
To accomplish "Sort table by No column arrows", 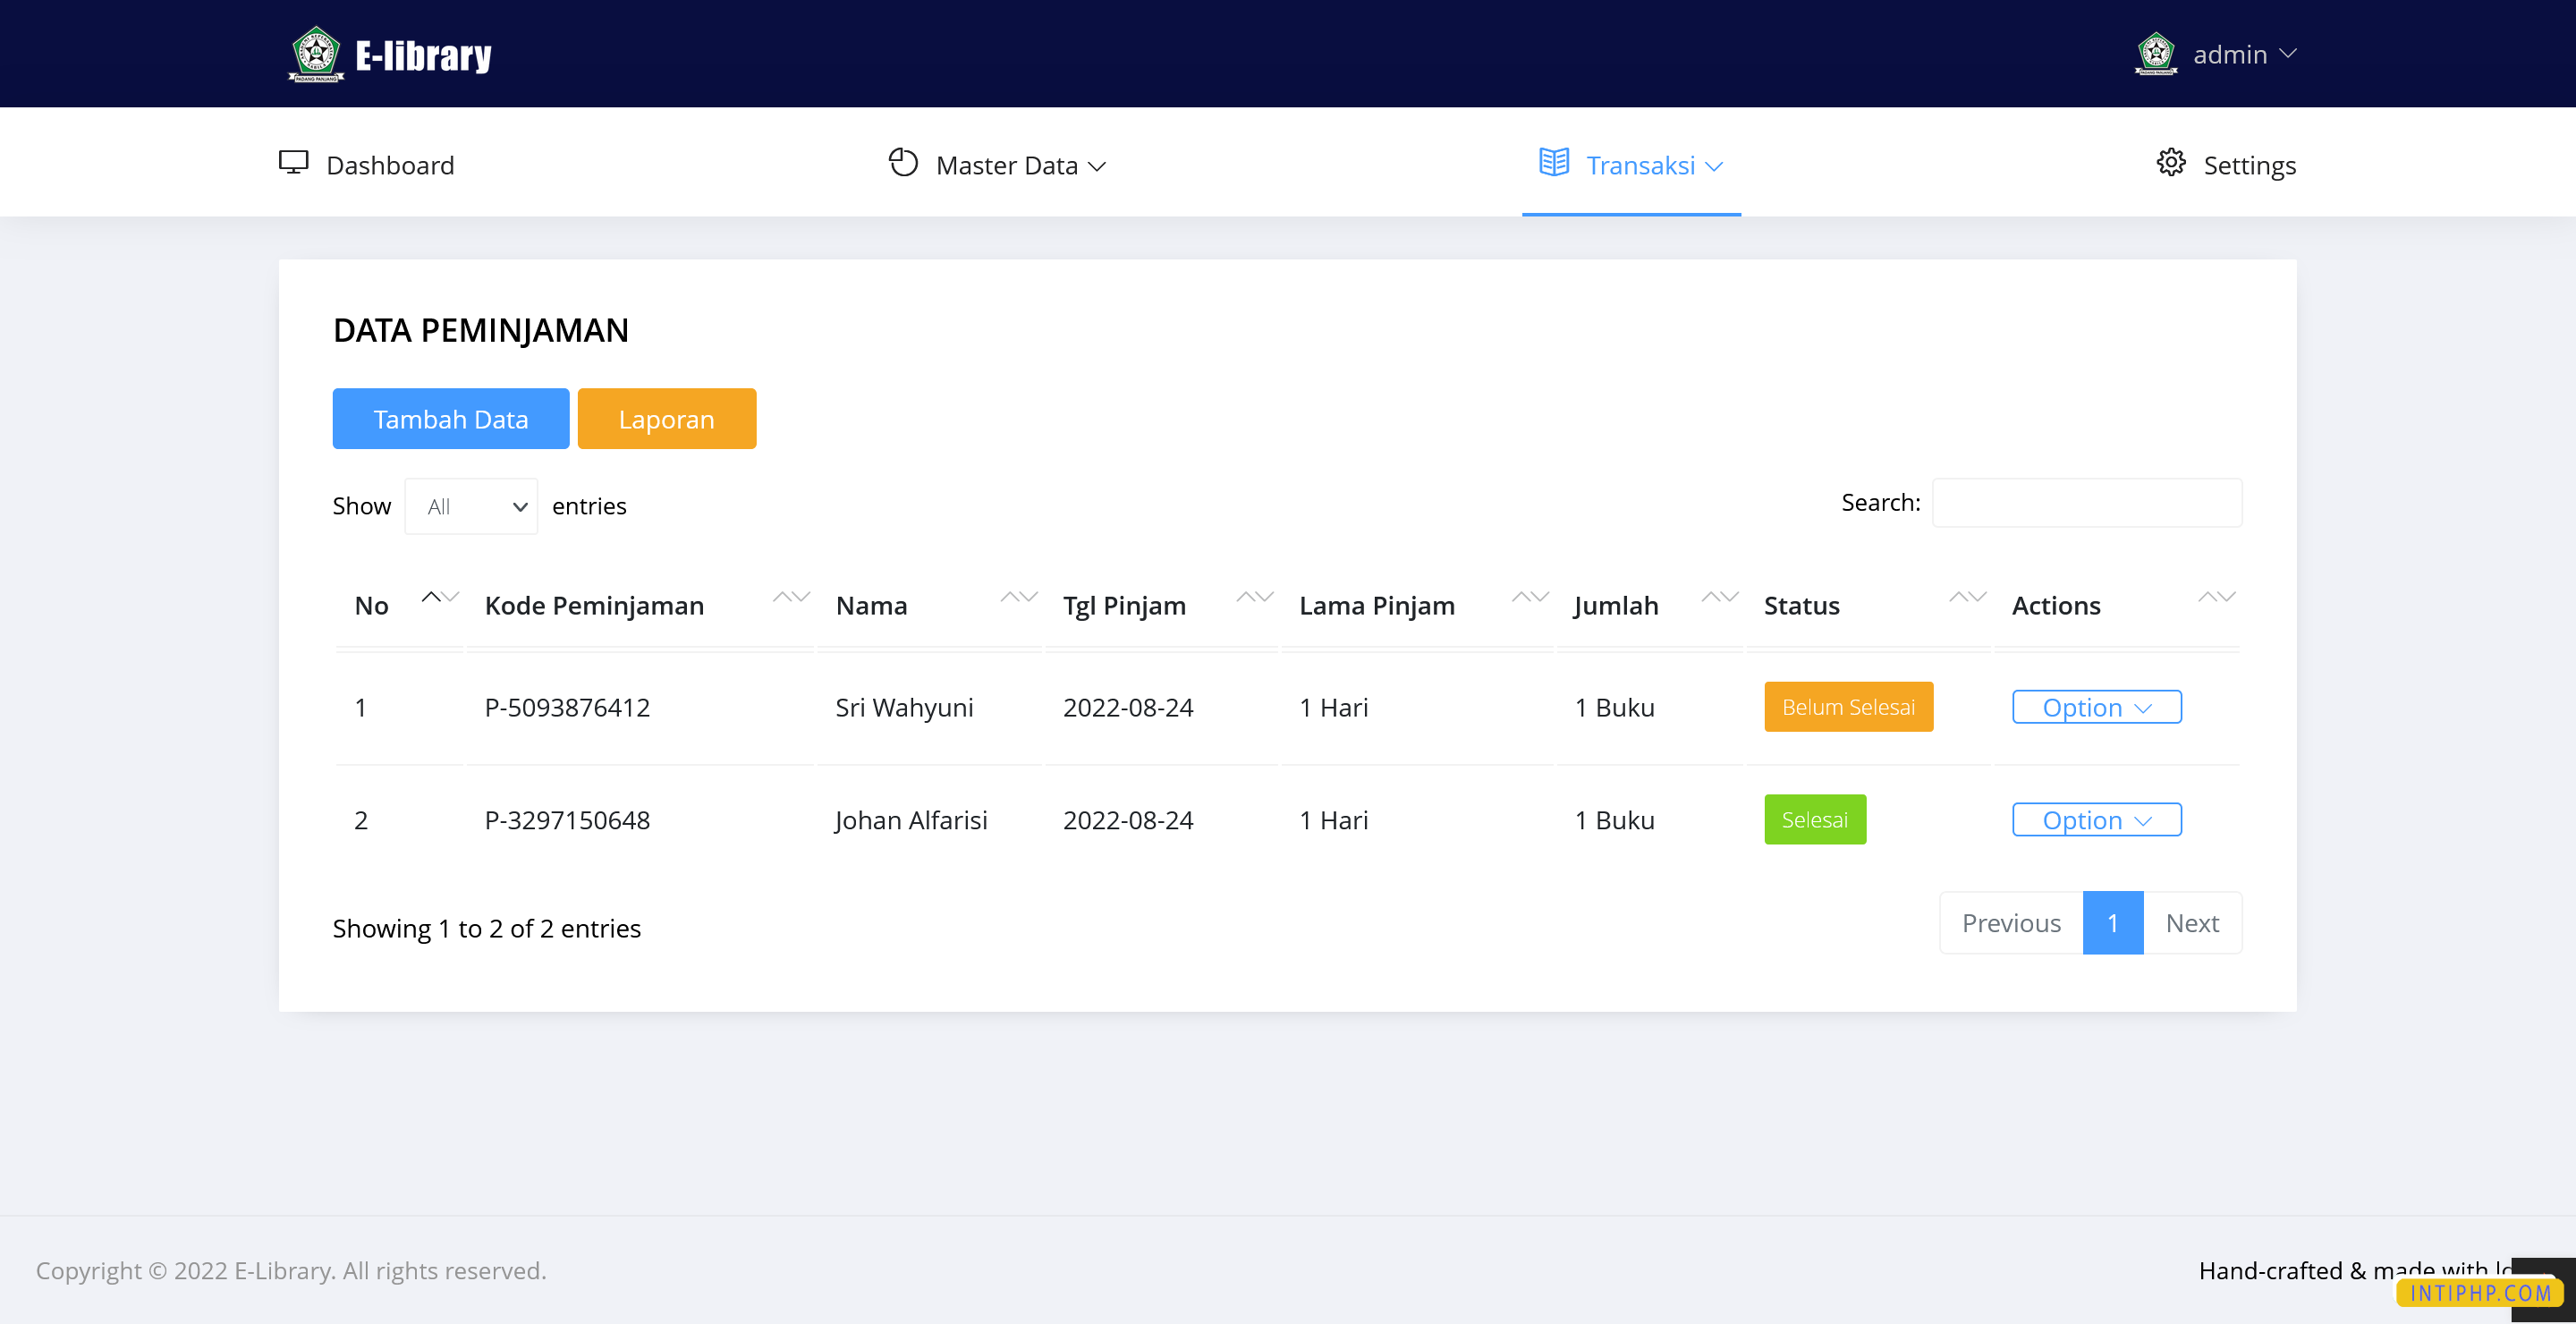I will [x=440, y=597].
